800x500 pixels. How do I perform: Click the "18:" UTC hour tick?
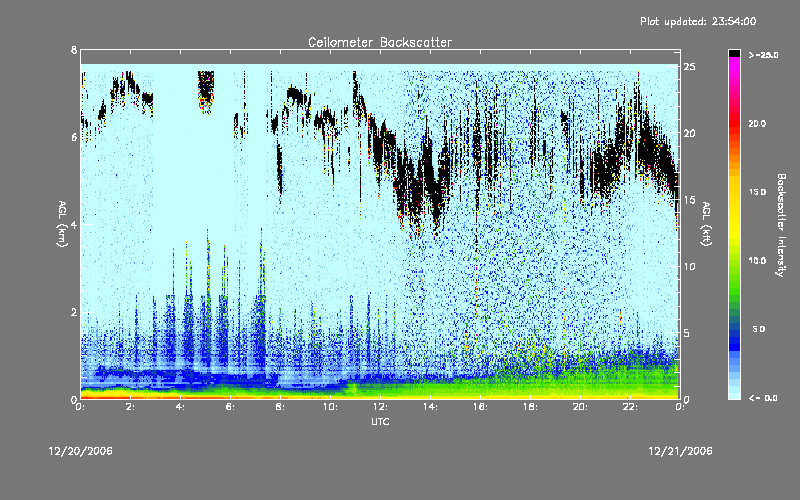coord(531,407)
